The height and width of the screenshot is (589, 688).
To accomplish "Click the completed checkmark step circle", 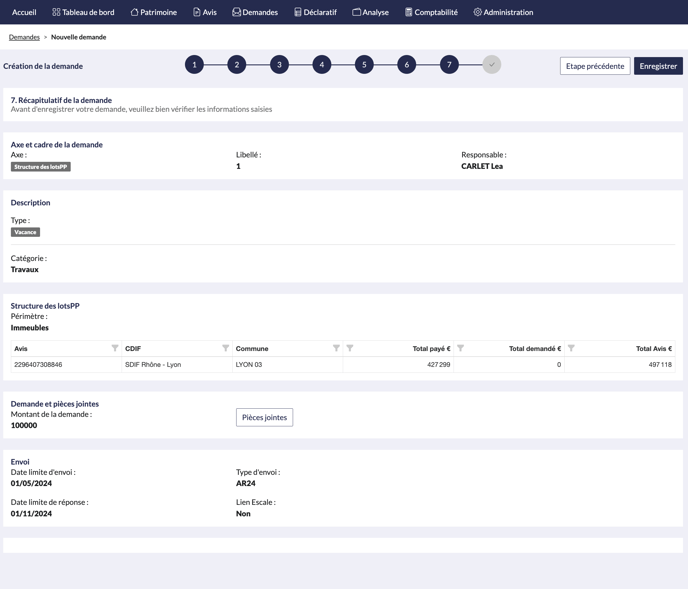I will click(491, 65).
